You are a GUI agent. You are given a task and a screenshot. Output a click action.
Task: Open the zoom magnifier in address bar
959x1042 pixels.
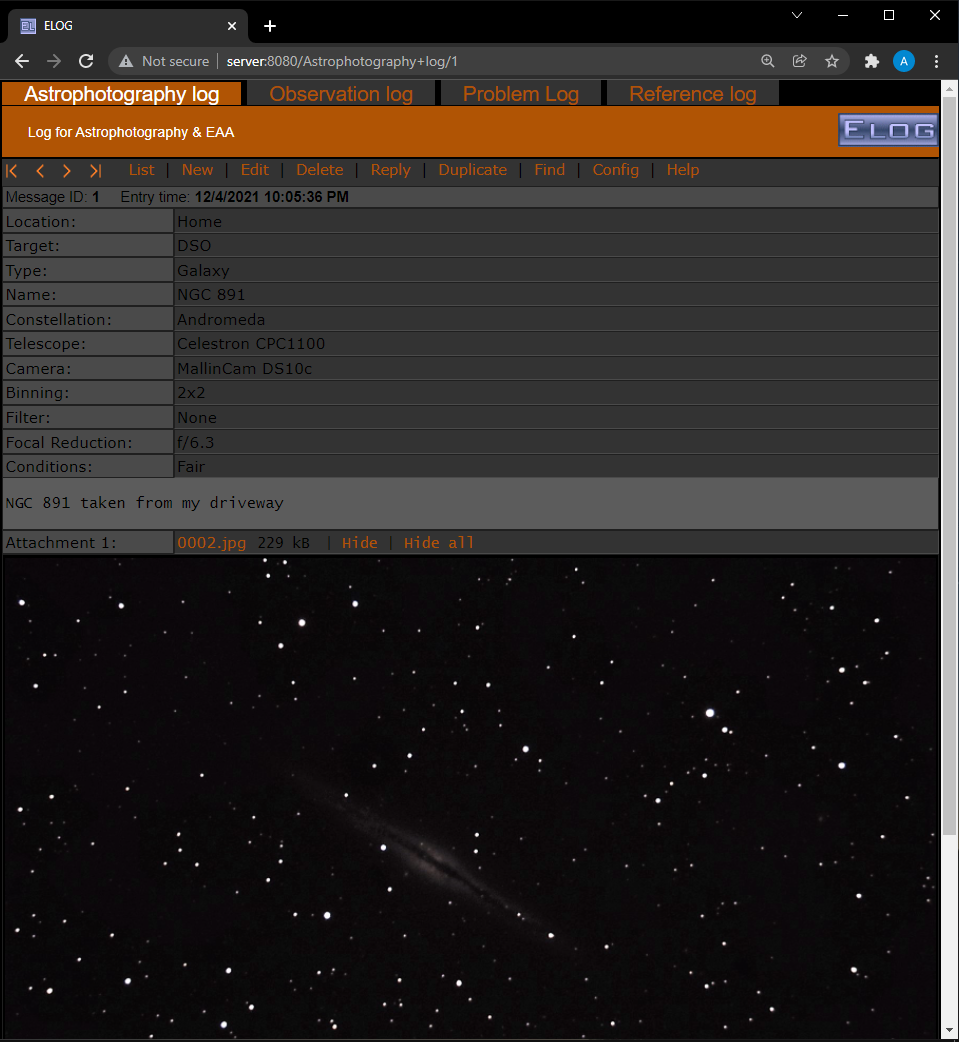point(768,61)
